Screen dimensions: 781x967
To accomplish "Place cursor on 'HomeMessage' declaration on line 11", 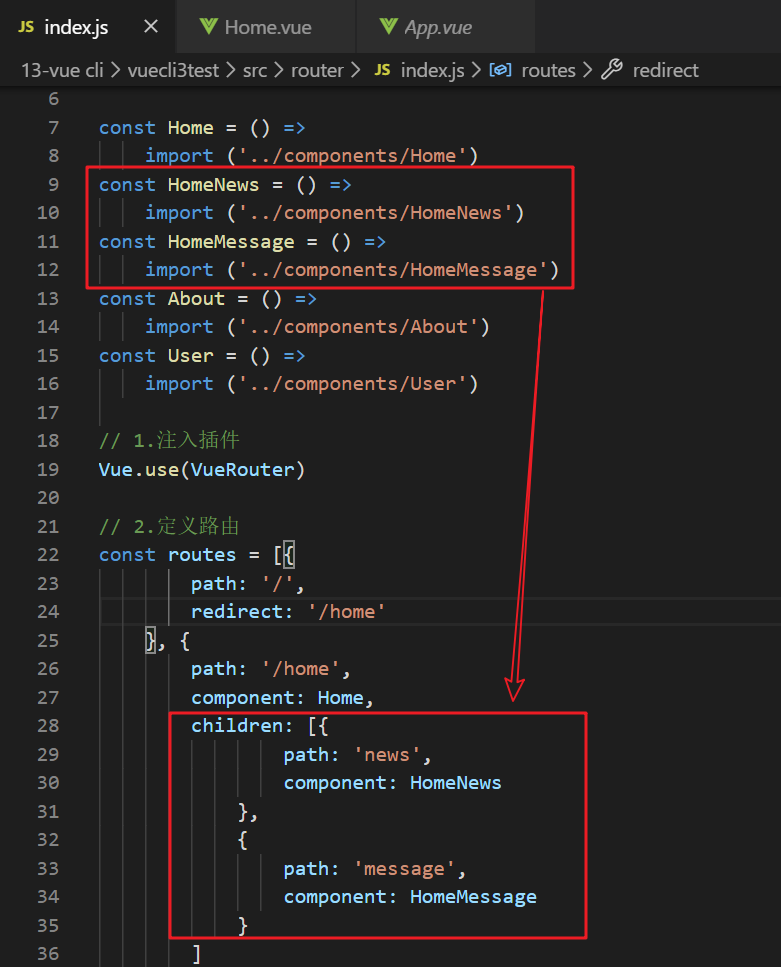I will pos(231,242).
